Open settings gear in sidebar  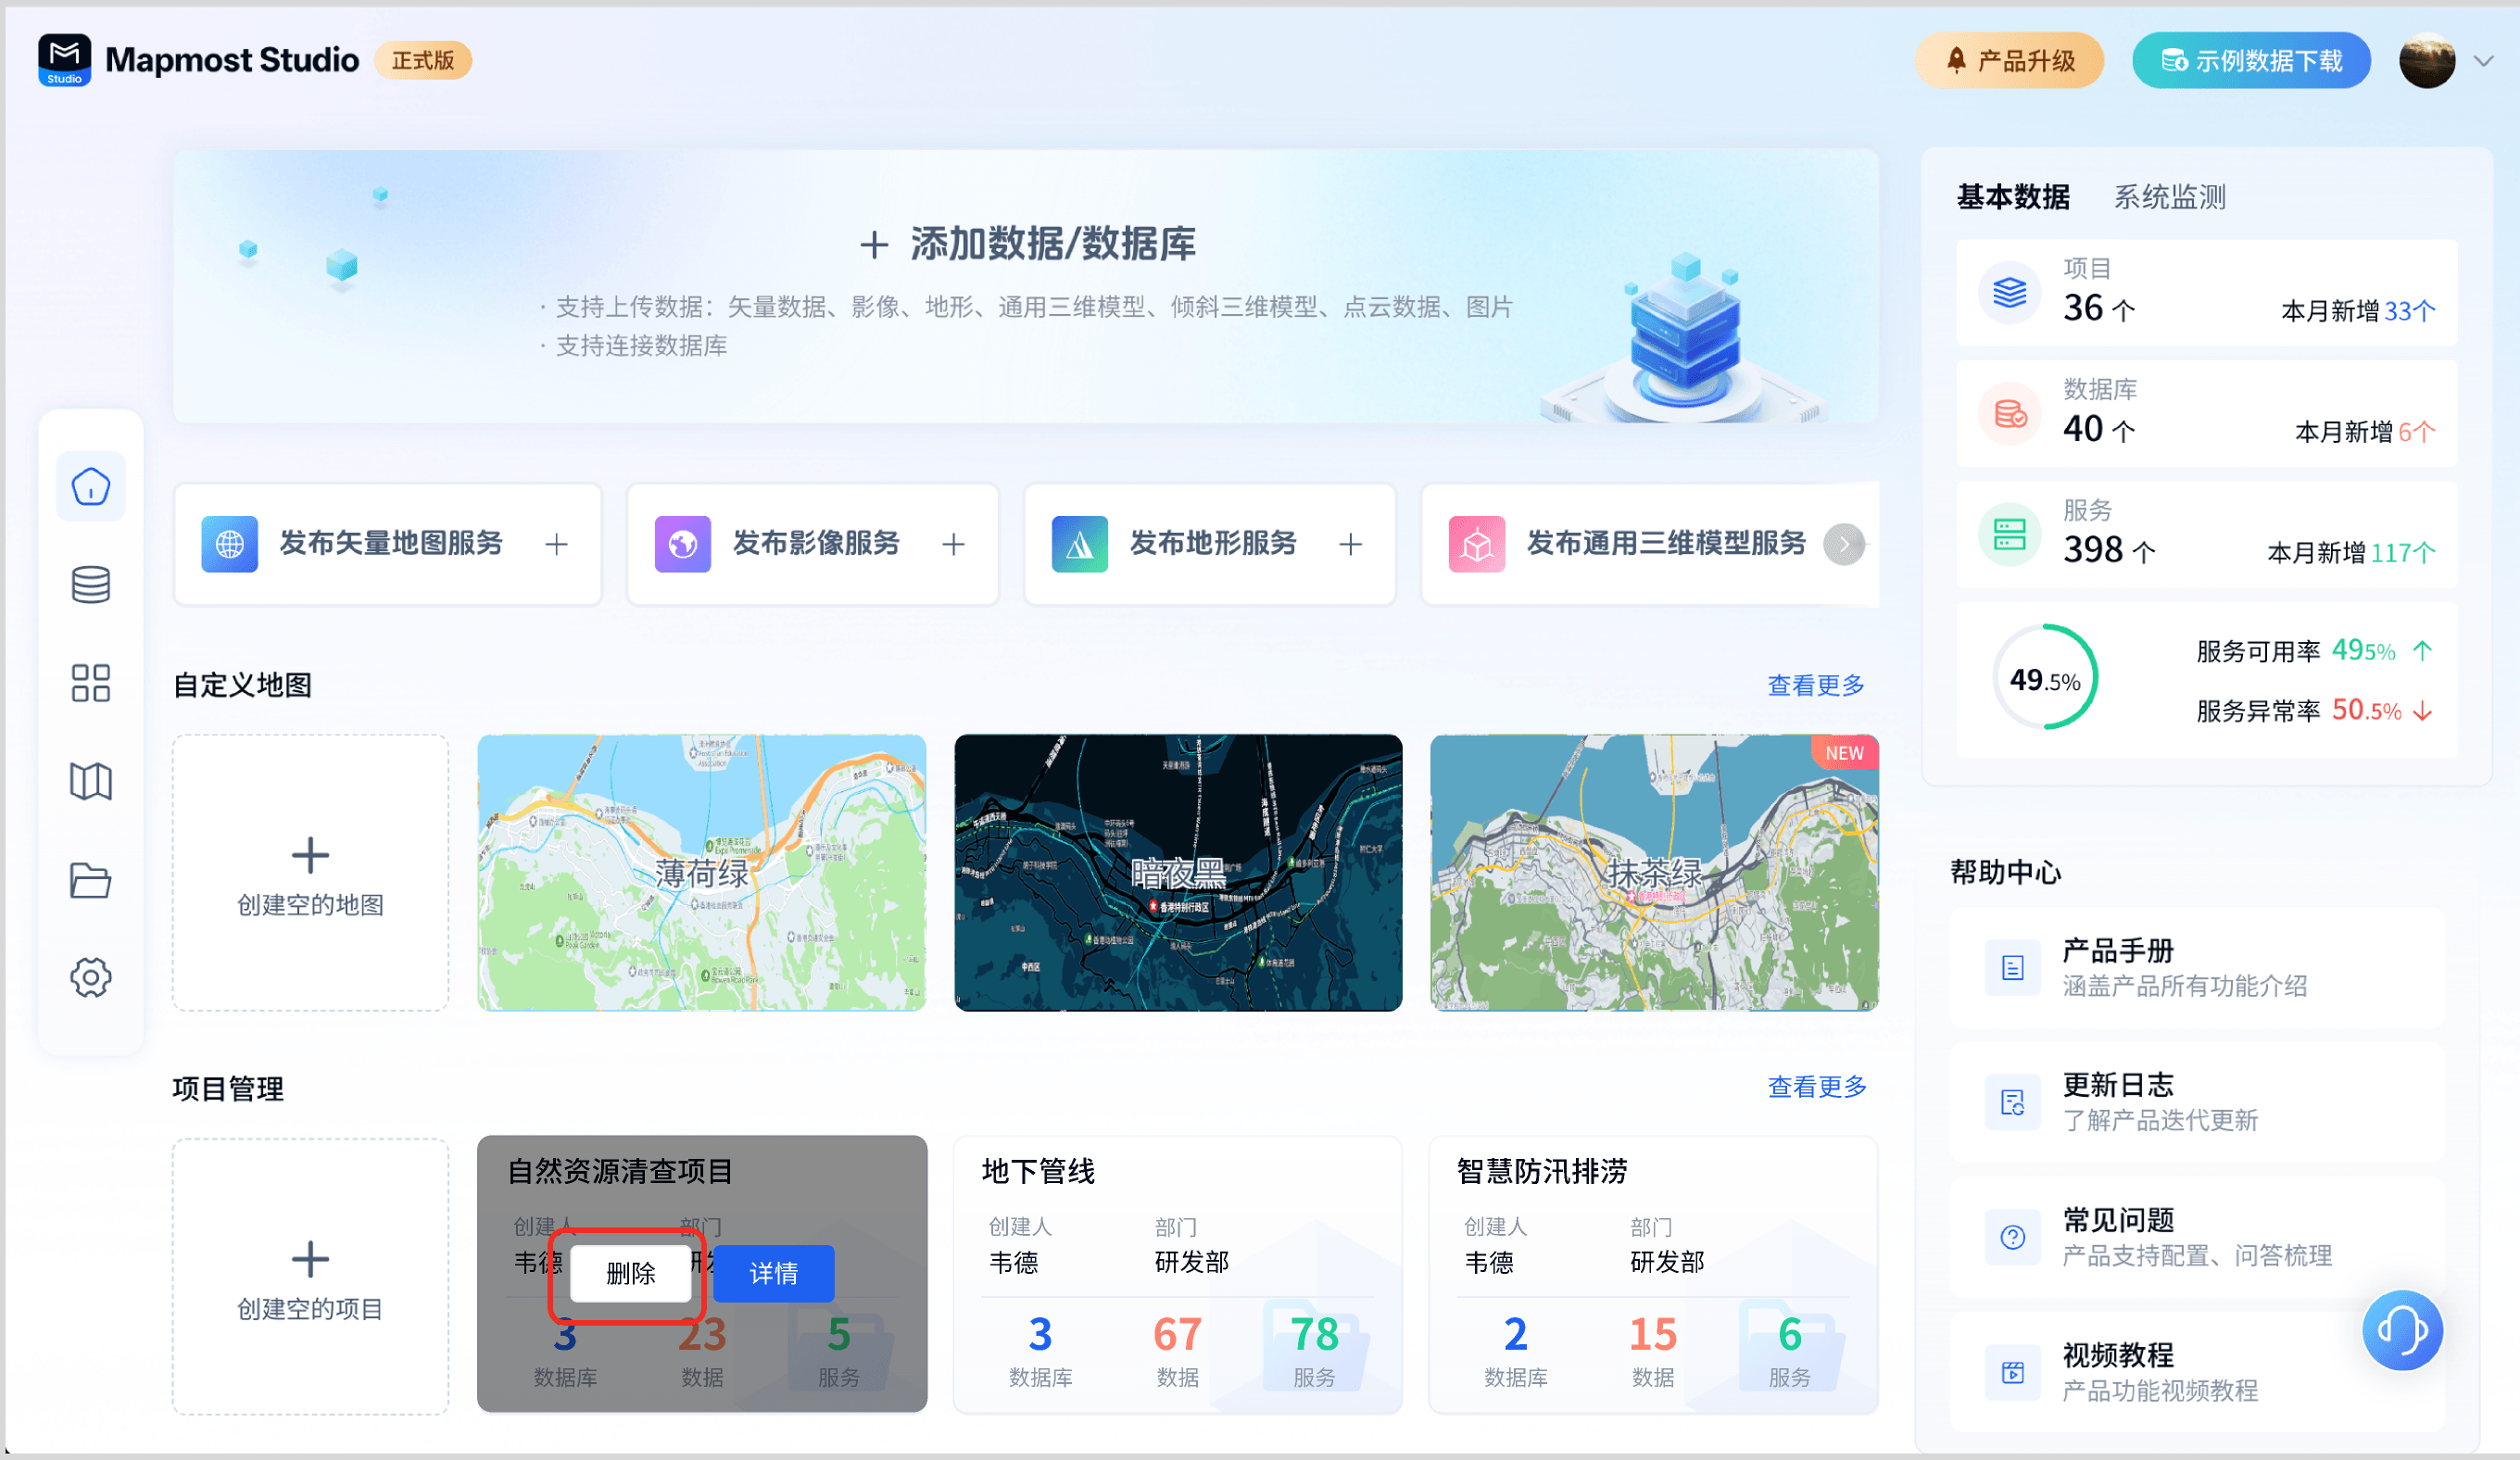90,977
